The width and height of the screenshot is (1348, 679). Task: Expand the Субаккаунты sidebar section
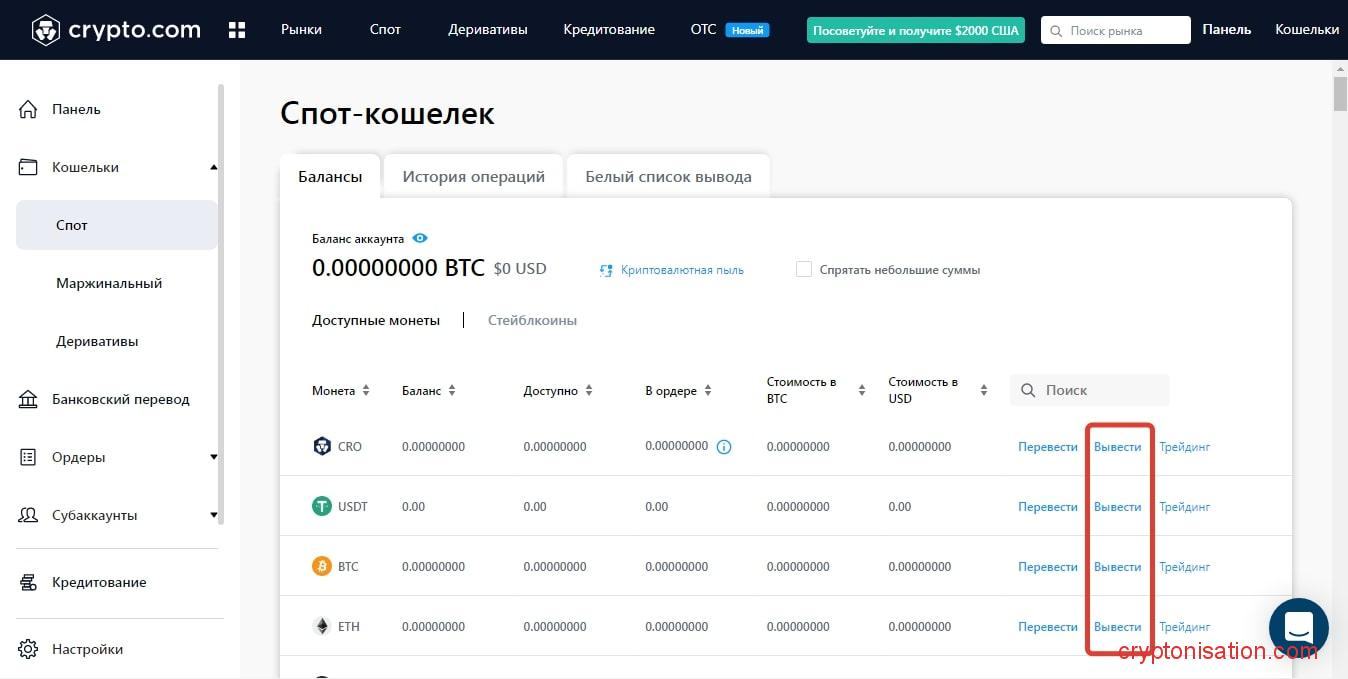tap(213, 515)
